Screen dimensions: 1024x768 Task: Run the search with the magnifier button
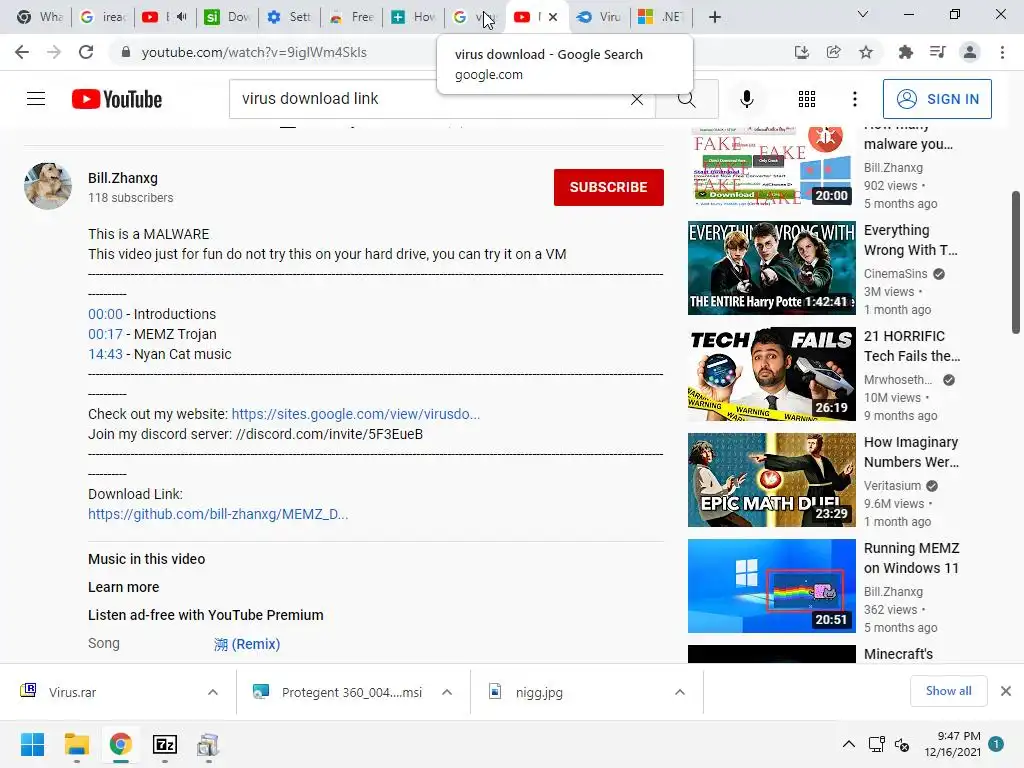pos(686,99)
